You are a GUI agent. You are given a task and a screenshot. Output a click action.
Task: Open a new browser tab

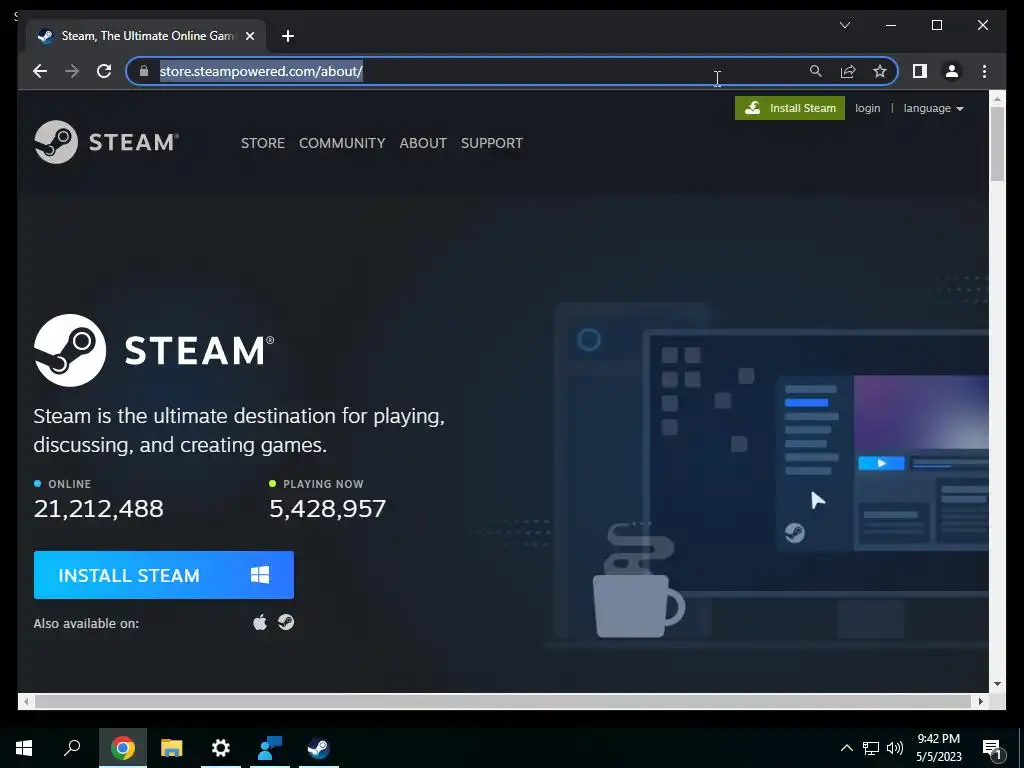click(x=287, y=36)
